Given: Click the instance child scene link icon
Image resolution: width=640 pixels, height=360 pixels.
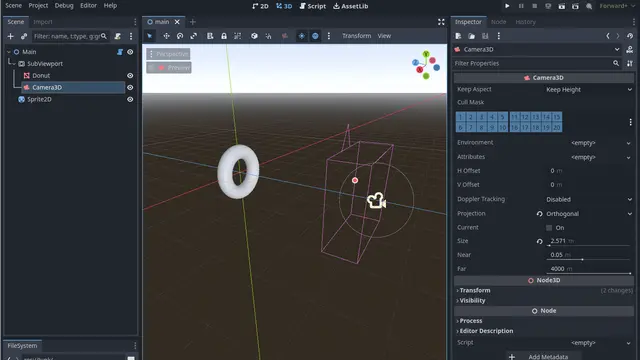Looking at the screenshot, I should [24, 36].
